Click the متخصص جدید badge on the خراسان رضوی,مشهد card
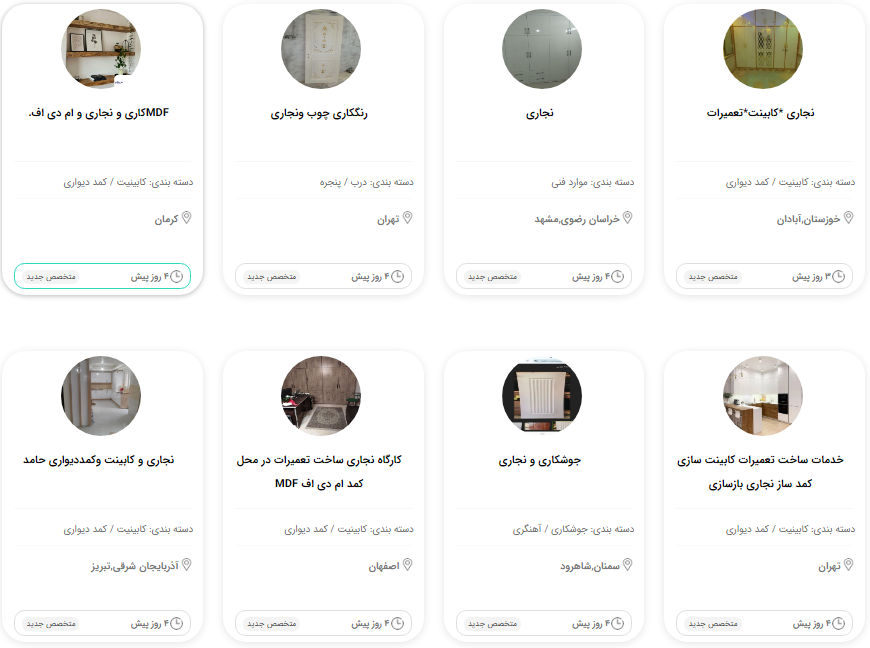The width and height of the screenshot is (870, 648). point(493,276)
